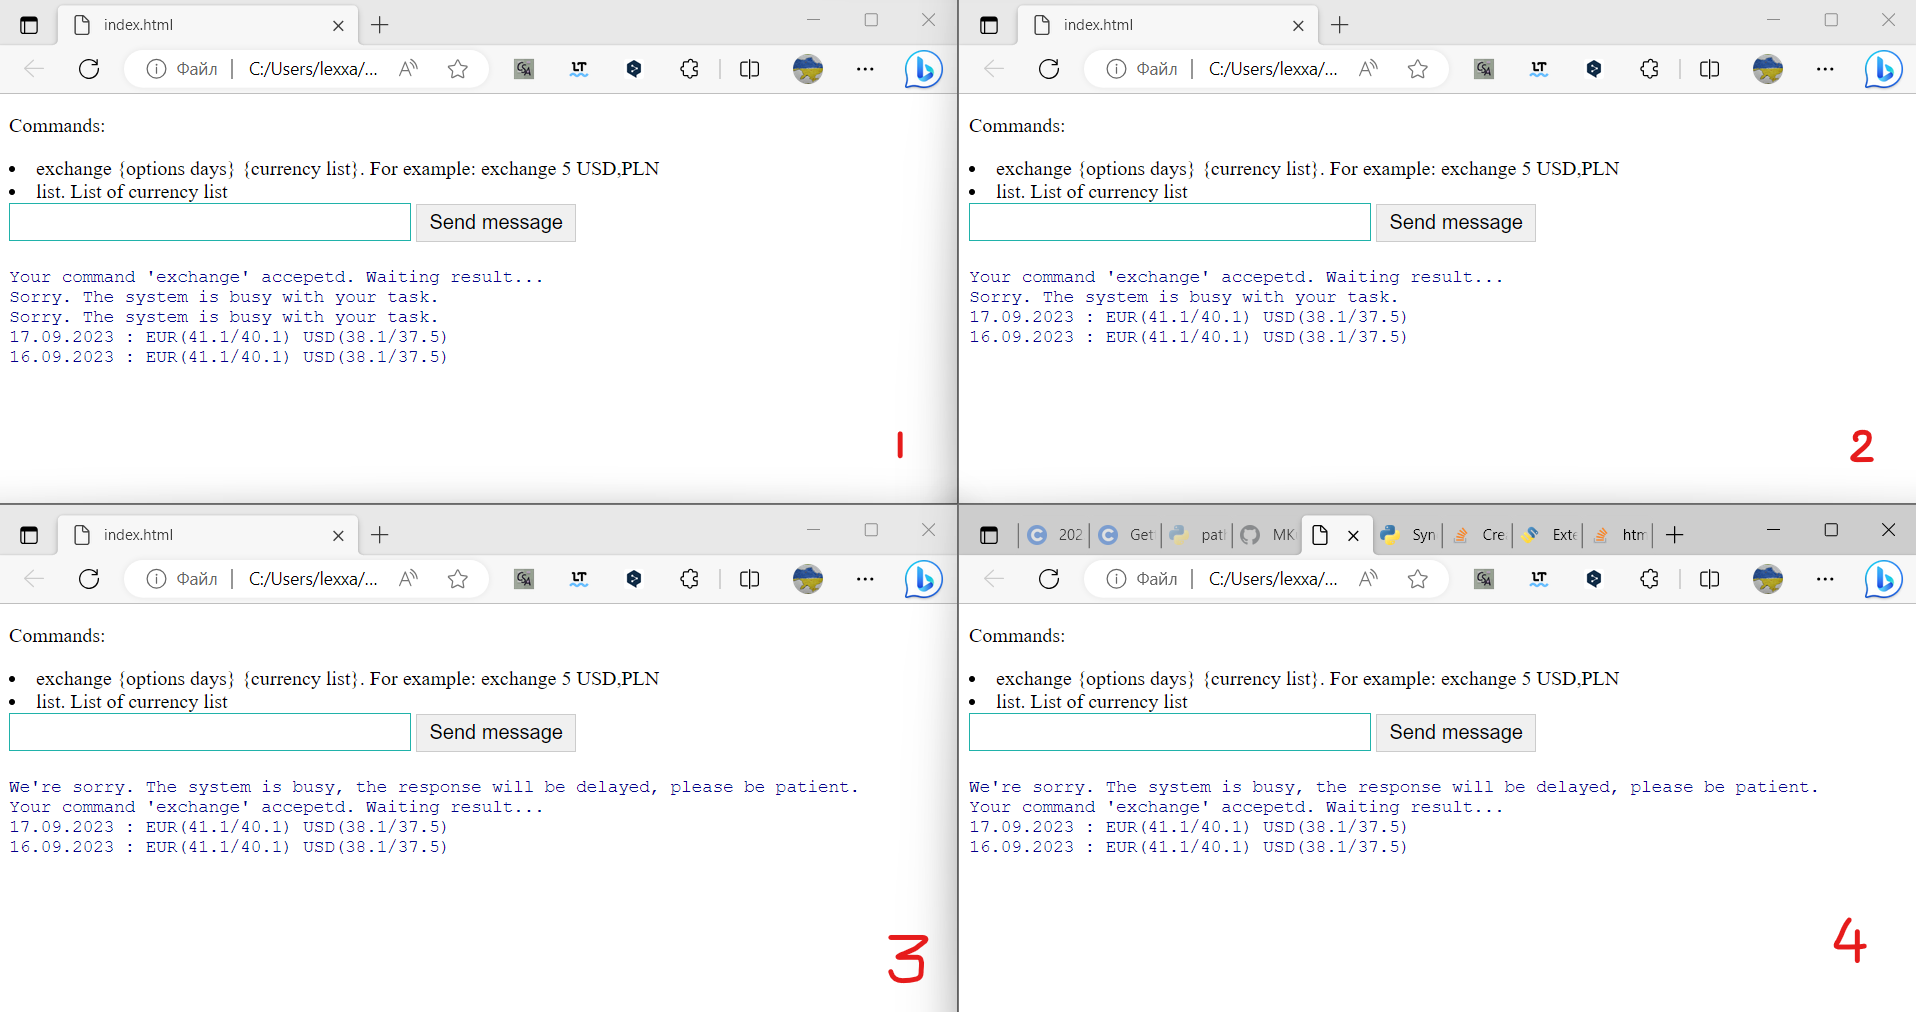Viewport: 1916px width, 1012px height.
Task: Open tab actions menu in window 1
Action: click(x=29, y=25)
